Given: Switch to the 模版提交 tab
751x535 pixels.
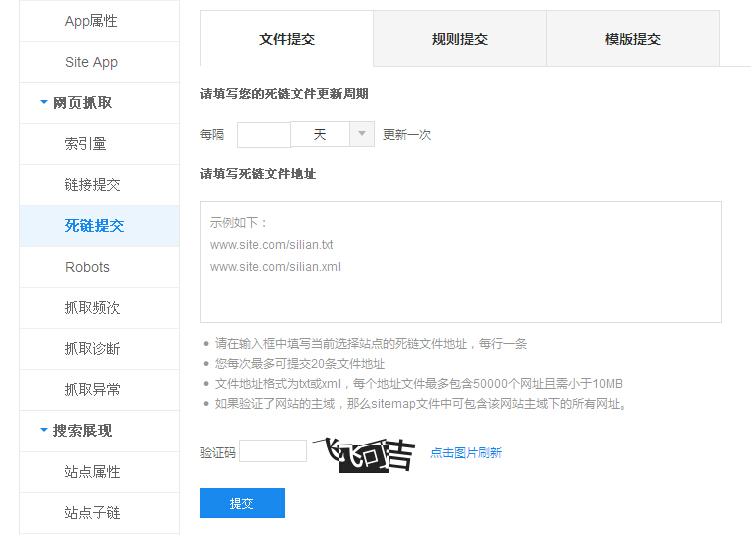Looking at the screenshot, I should [x=632, y=39].
